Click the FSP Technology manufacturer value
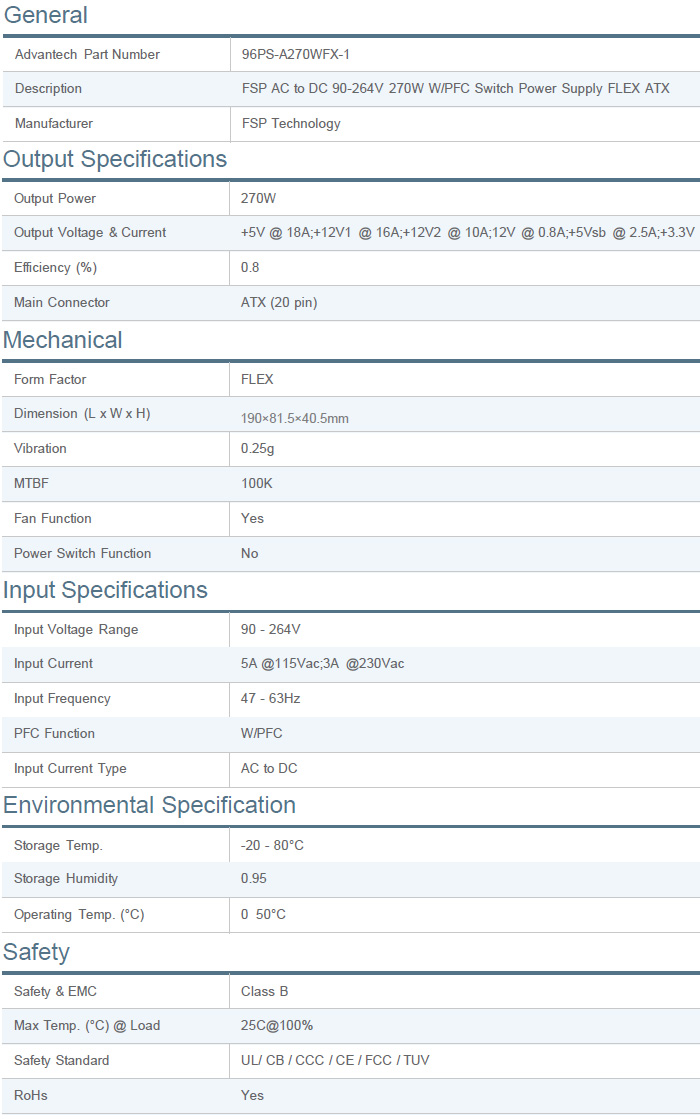Screen dimensions: 700x1119 290,124
